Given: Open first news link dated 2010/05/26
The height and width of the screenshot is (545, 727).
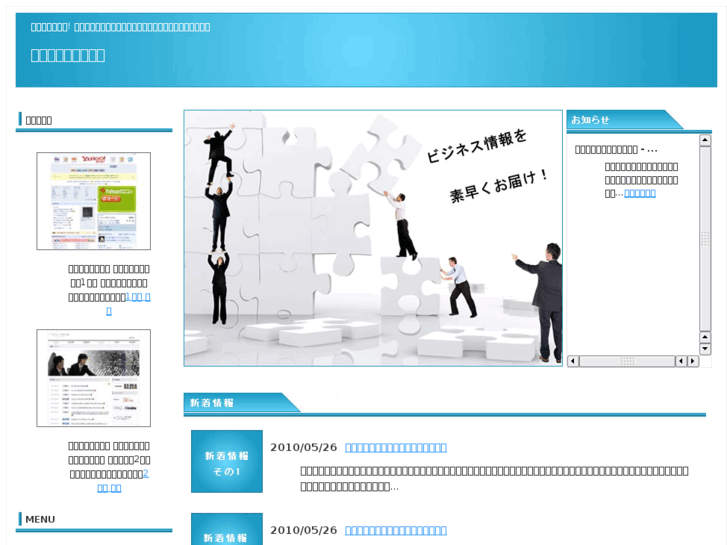Looking at the screenshot, I should (x=395, y=448).
